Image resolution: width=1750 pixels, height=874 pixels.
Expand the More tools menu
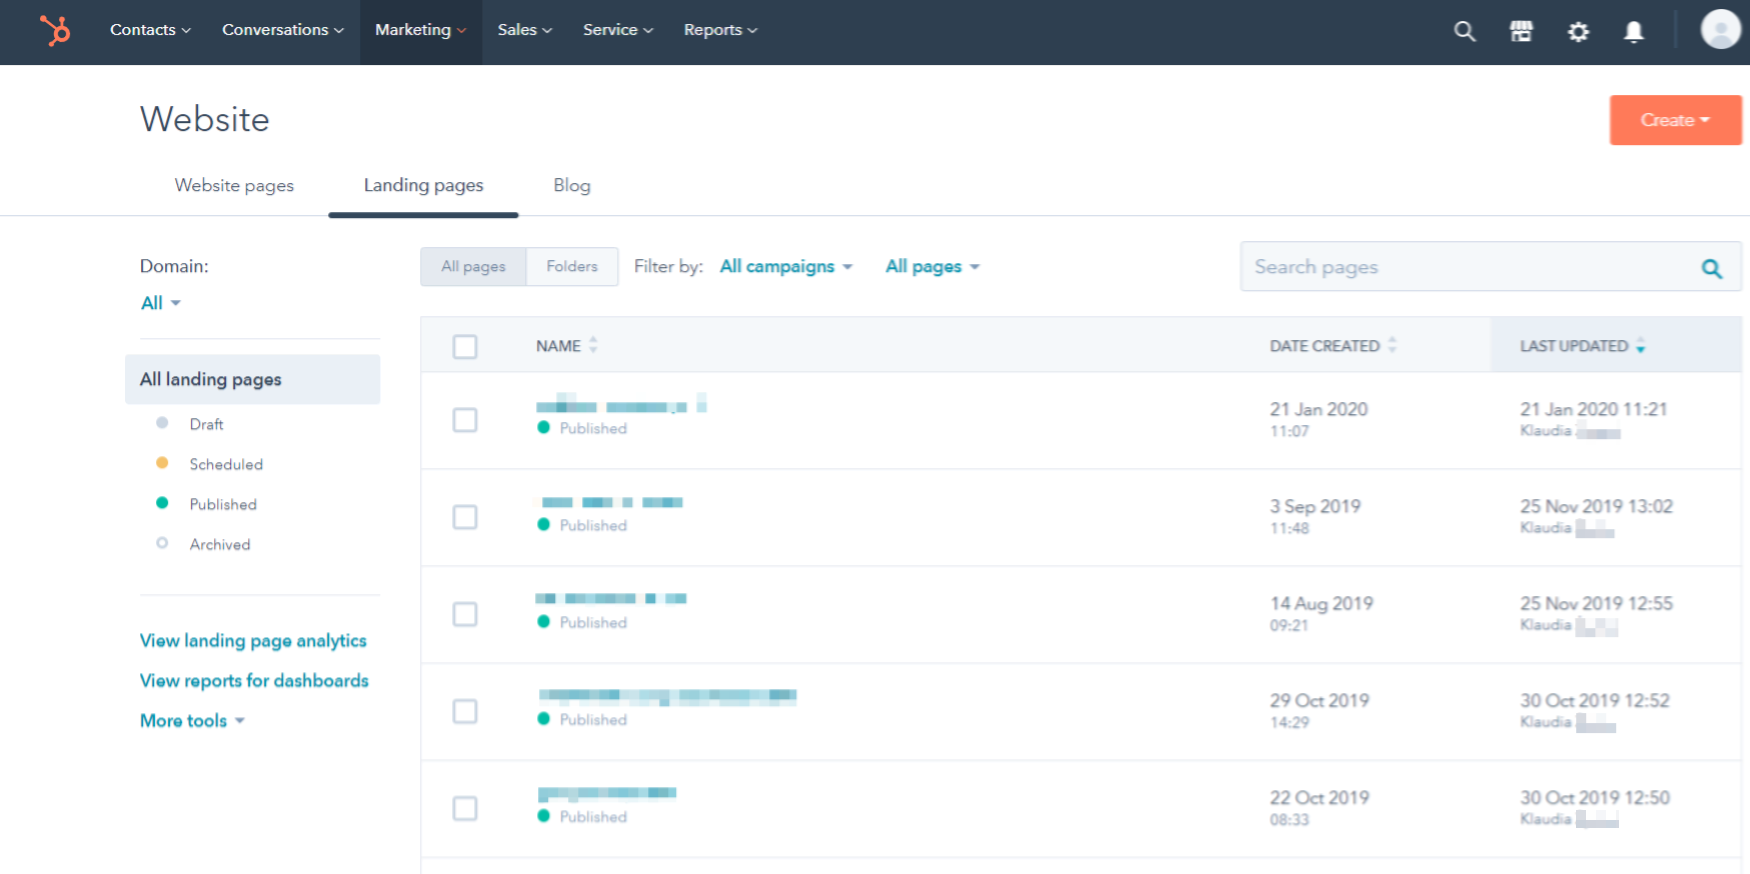pos(192,721)
